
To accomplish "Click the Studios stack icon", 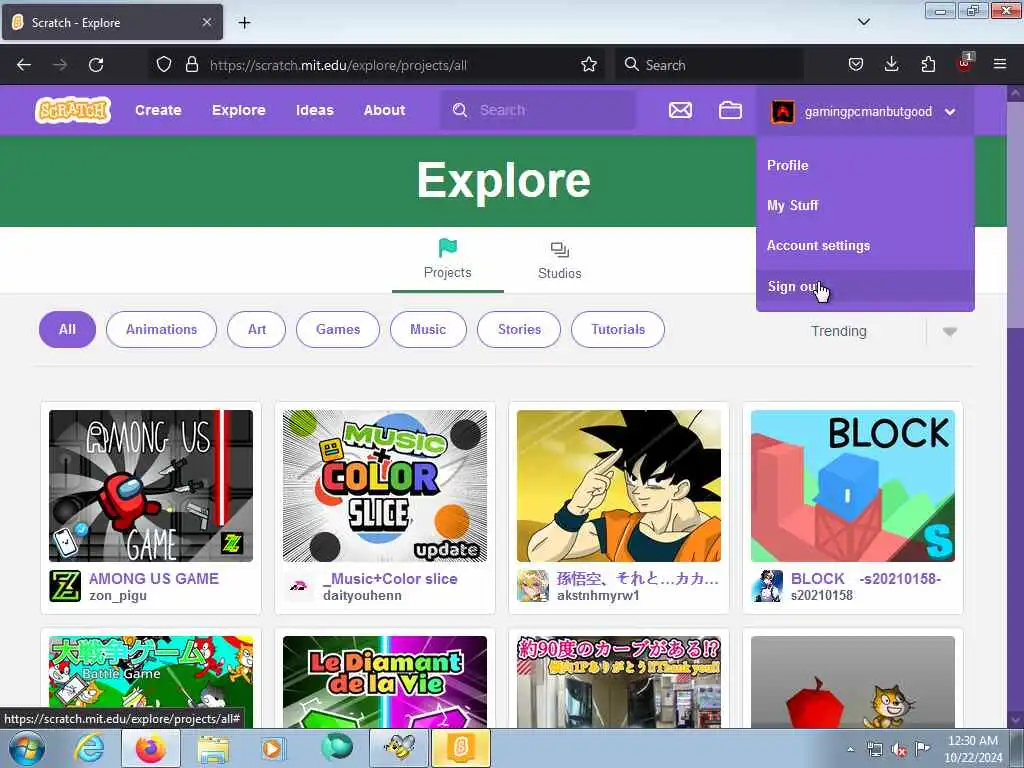I will tap(560, 249).
